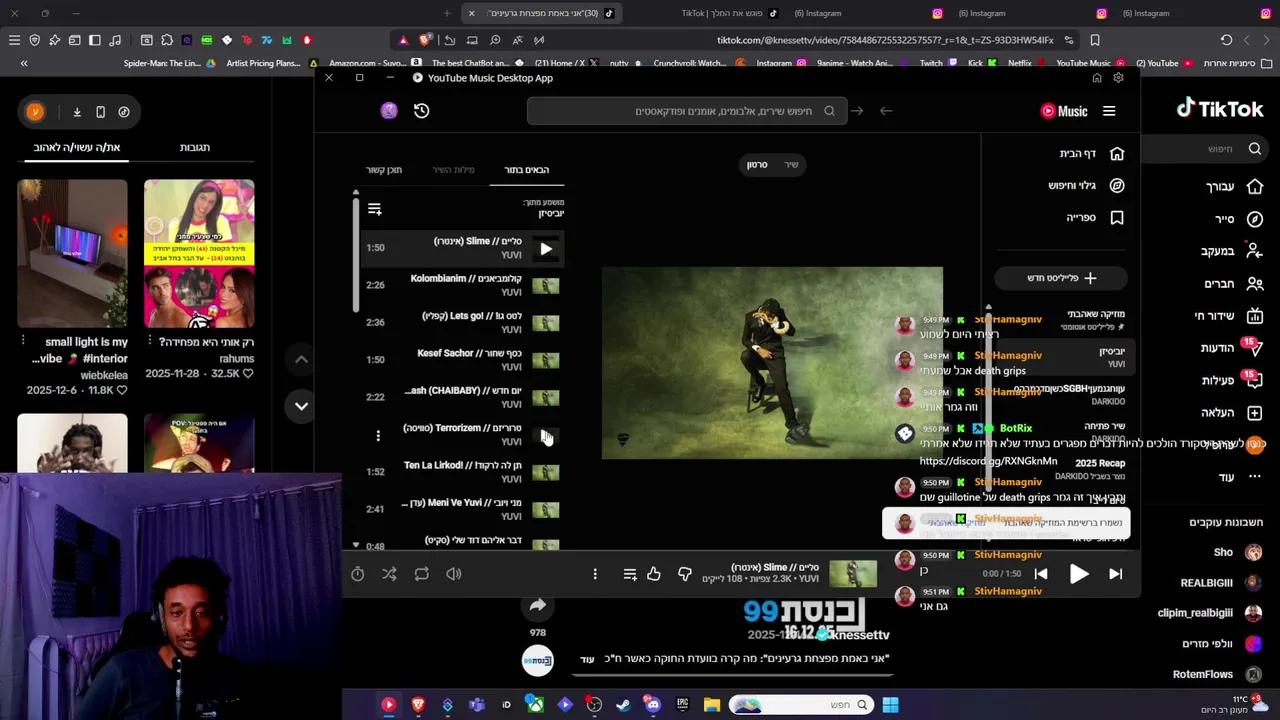Open File Explorer from the taskbar
The image size is (1280, 720).
click(x=712, y=705)
